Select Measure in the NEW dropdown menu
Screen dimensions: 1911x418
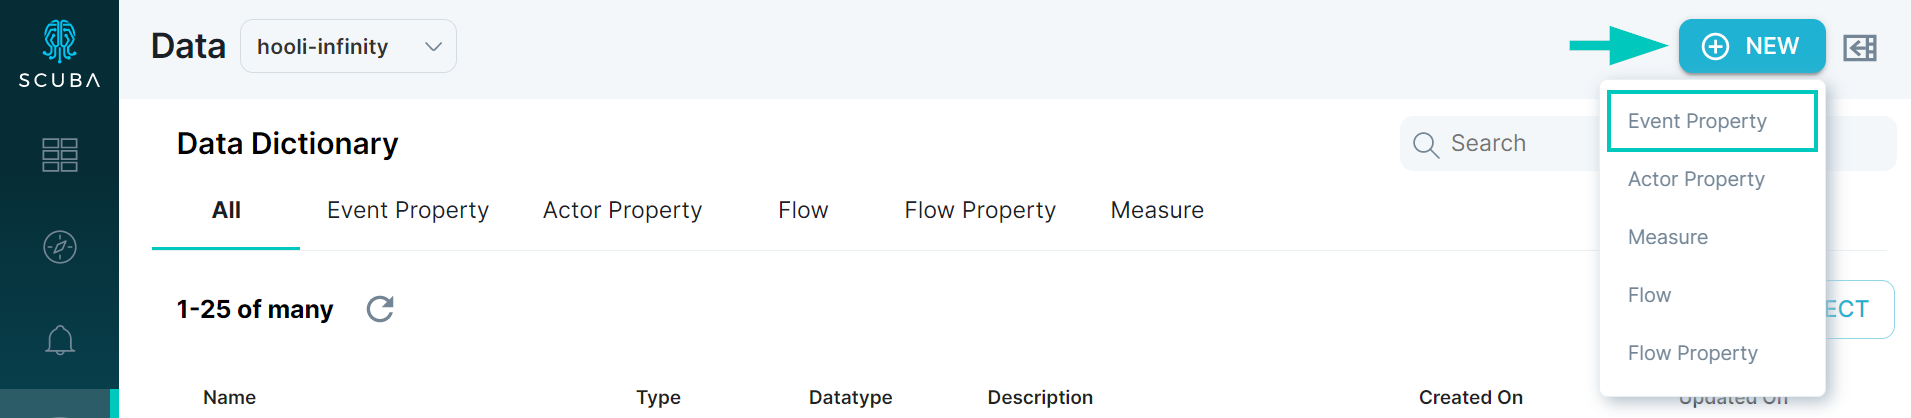click(1668, 237)
